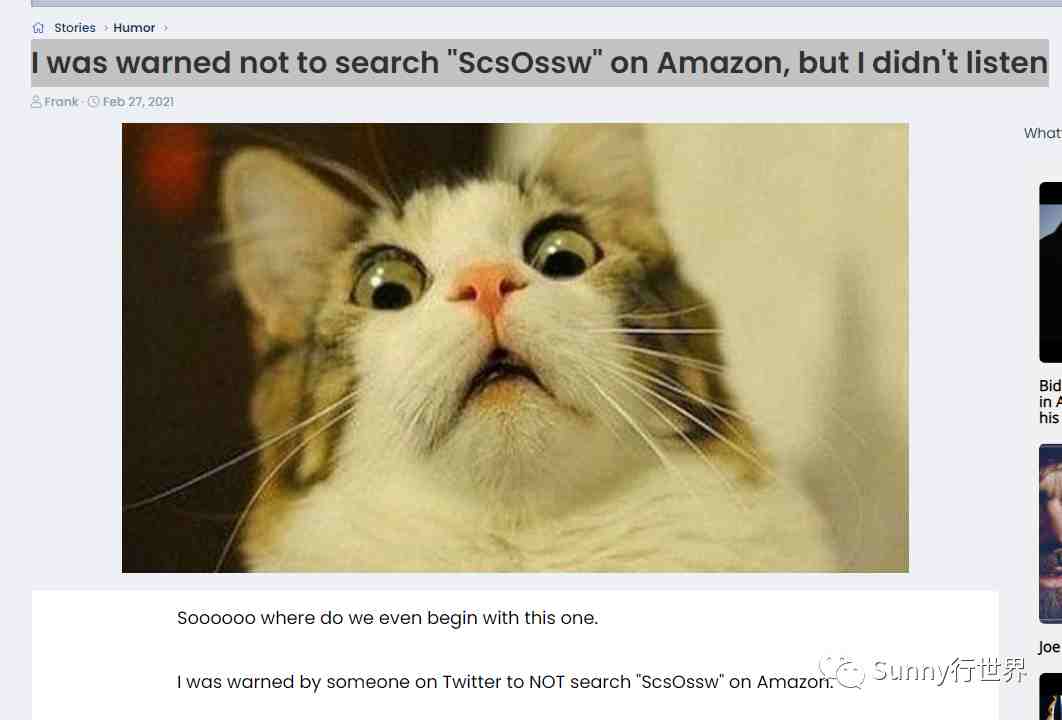Click the author user icon beside Frank
The image size is (1062, 720).
[x=36, y=102]
